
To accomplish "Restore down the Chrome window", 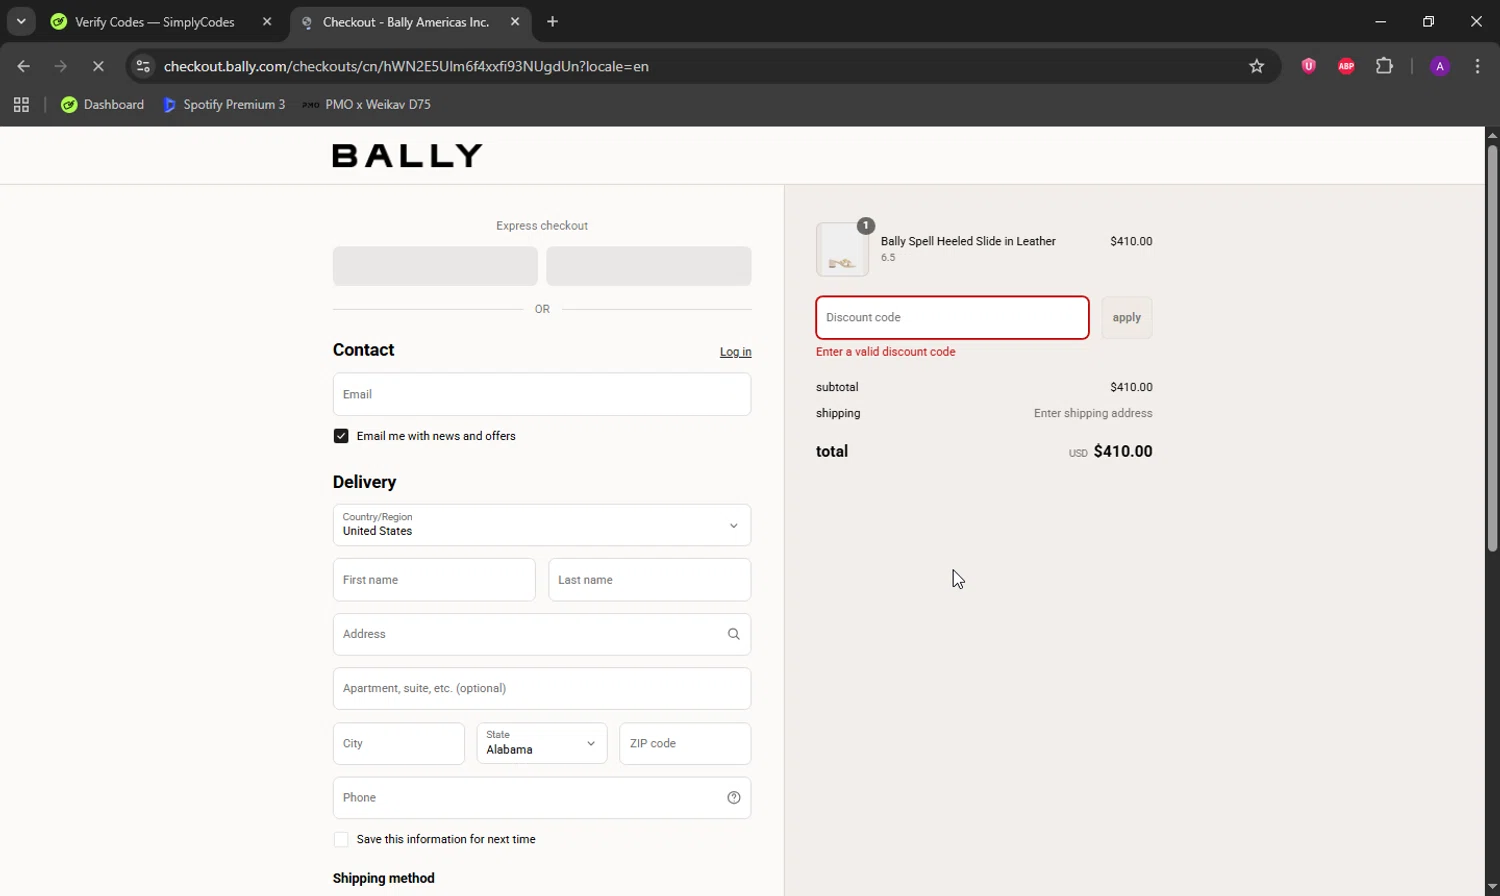I will click(x=1429, y=21).
